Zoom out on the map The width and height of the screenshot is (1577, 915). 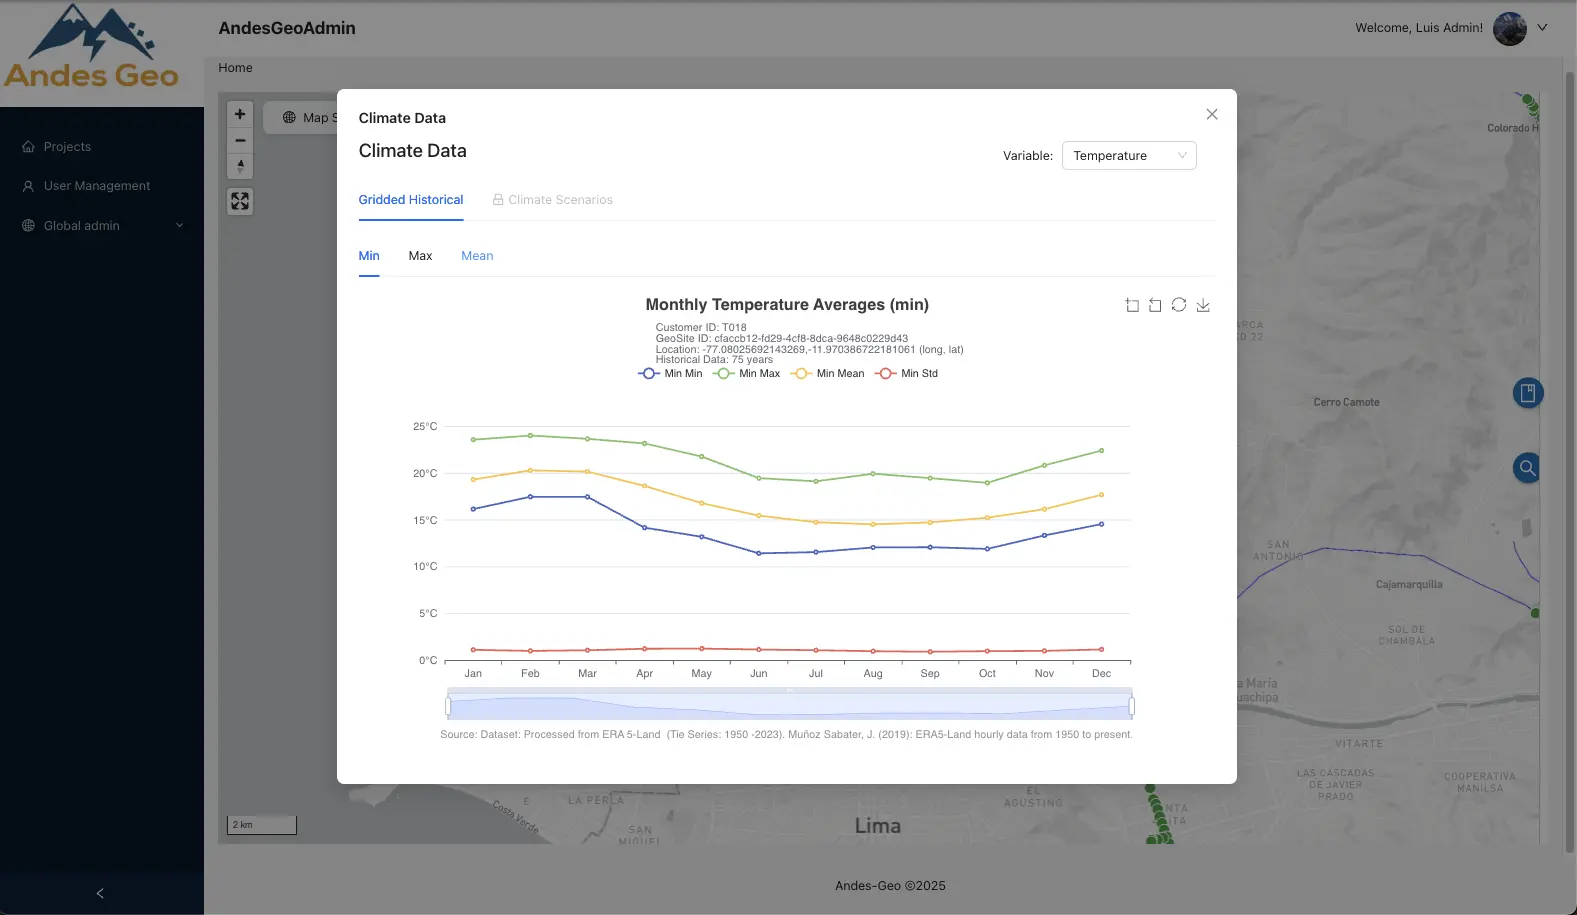(240, 140)
